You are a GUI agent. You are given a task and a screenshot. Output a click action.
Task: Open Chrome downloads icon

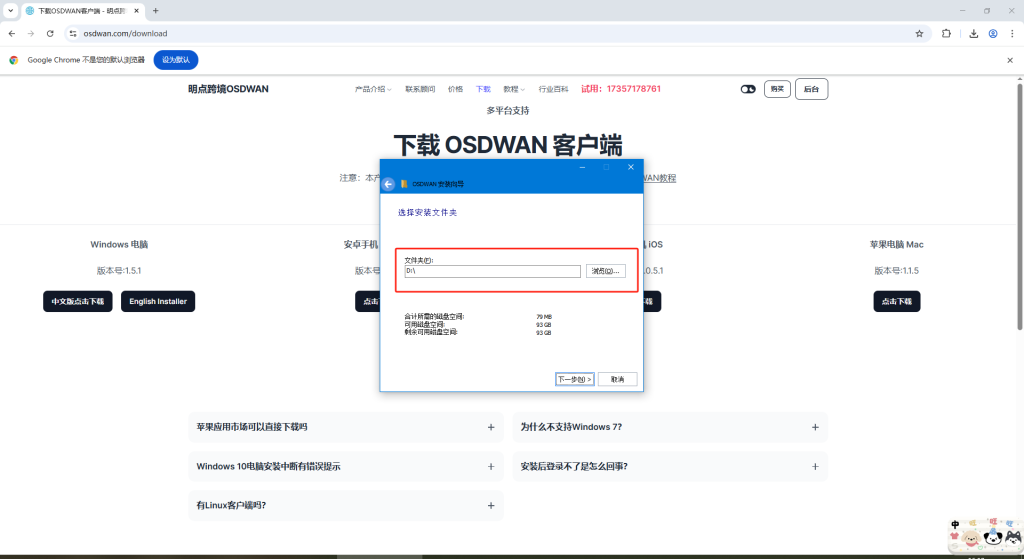tap(974, 33)
